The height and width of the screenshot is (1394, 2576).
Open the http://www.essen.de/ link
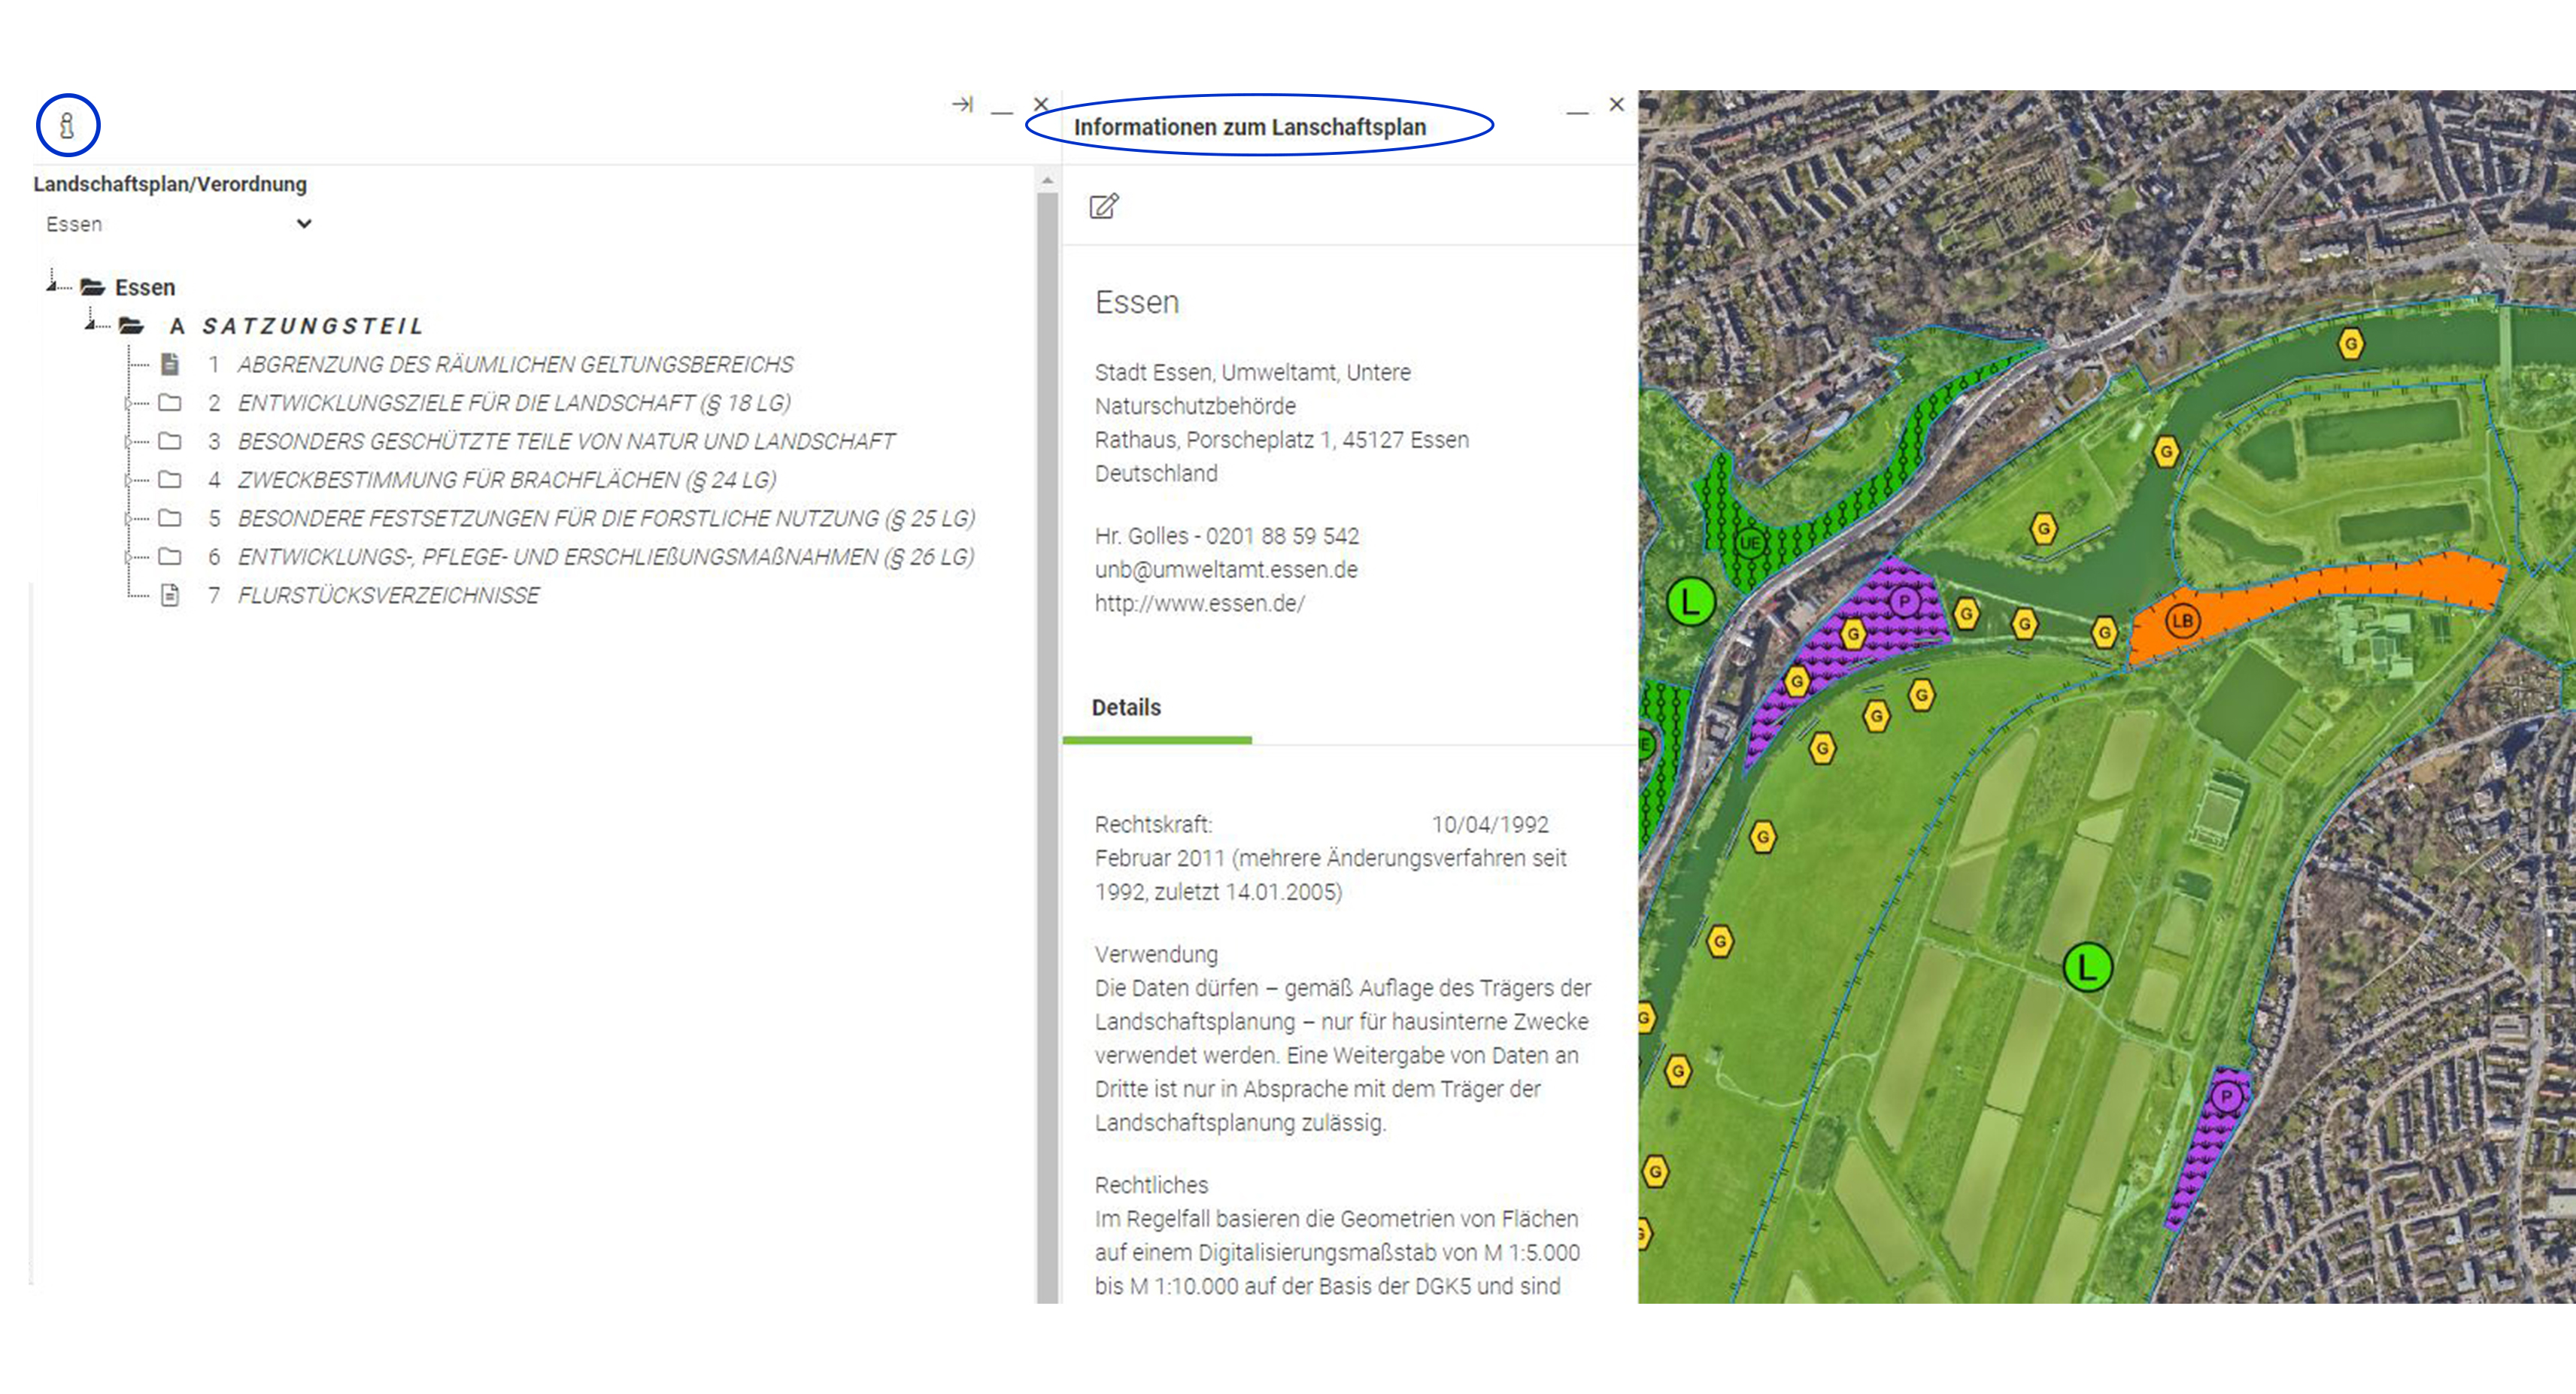pos(1199,604)
